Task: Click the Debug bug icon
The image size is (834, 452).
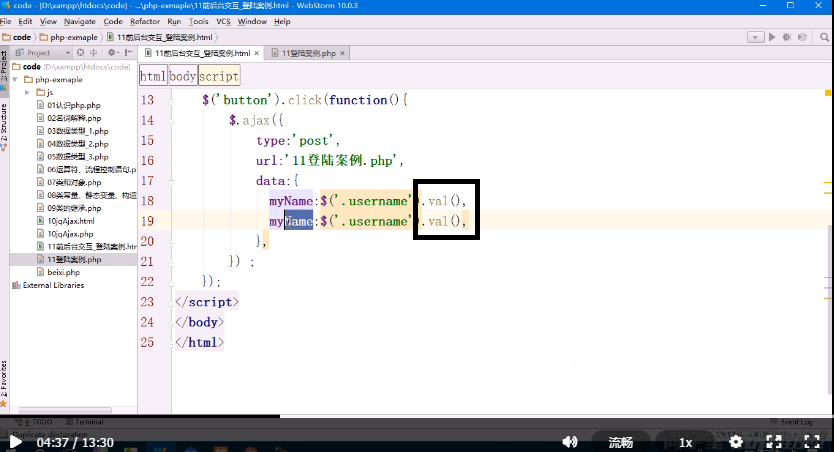Action: click(787, 37)
